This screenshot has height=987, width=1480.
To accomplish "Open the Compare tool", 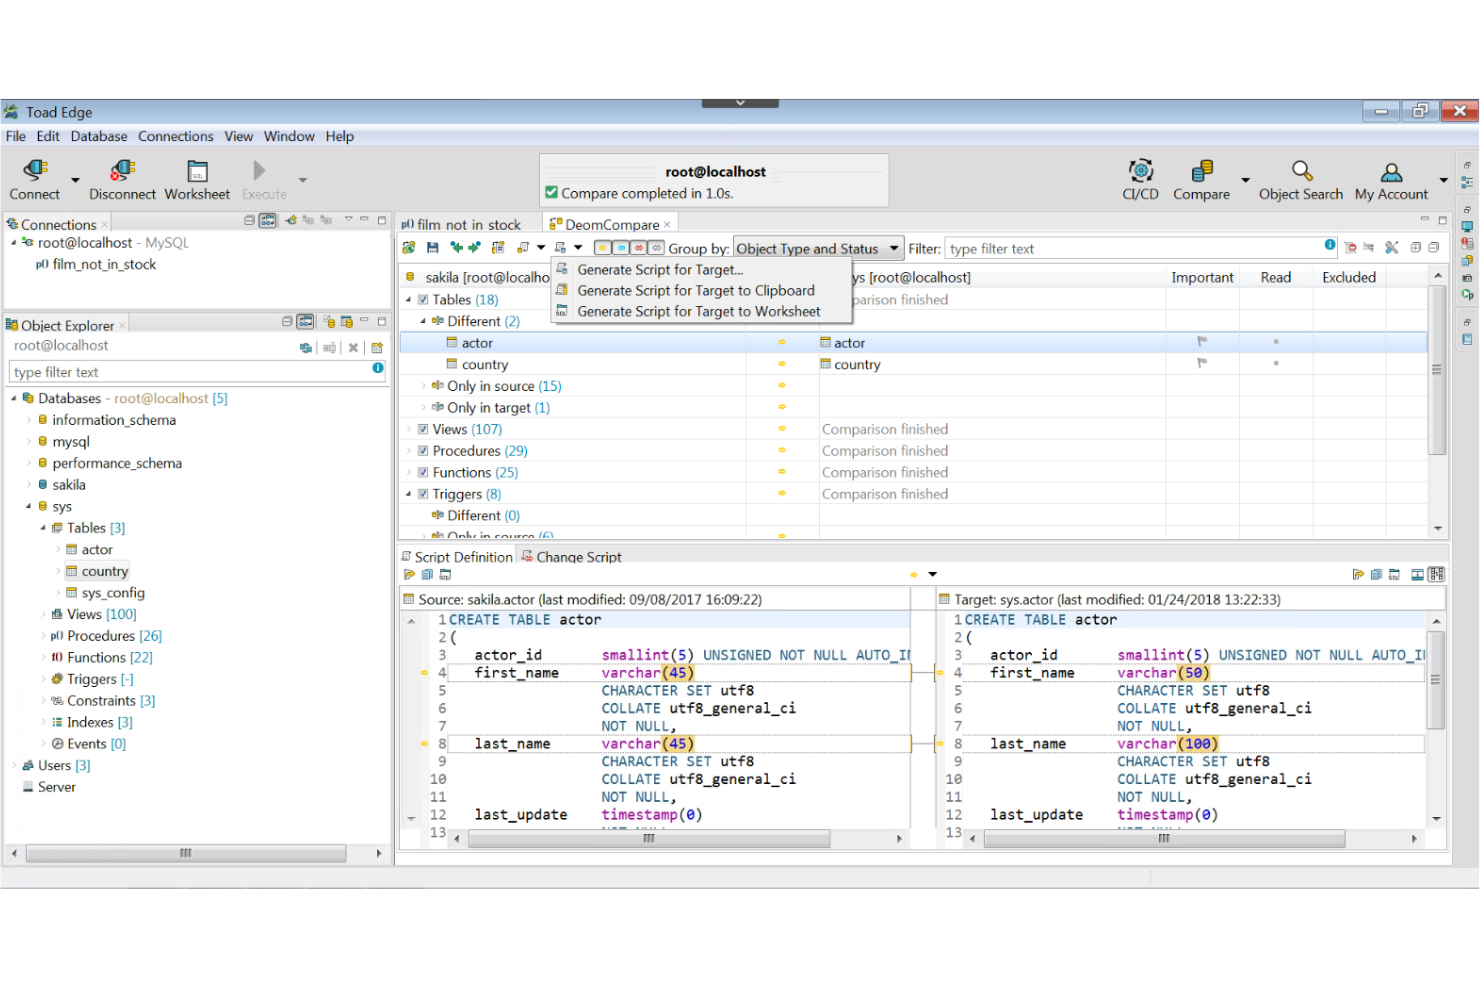I will (x=1201, y=179).
